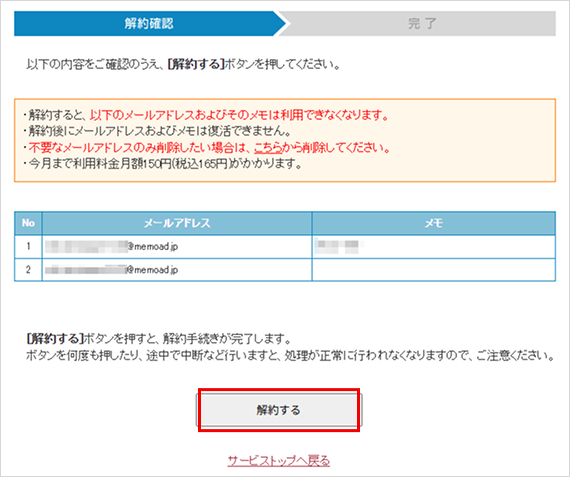Open the サービストップへ戻る link
The image size is (570, 477).
coord(279,461)
